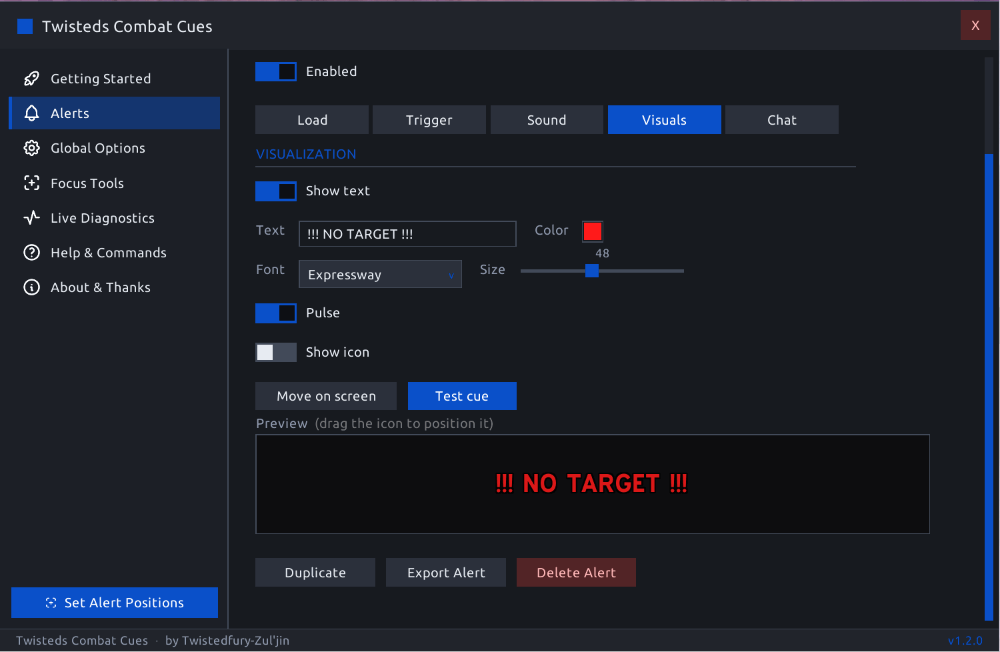The image size is (1000, 652).
Task: Click the Focus Tools crosshair icon
Action: point(31,183)
